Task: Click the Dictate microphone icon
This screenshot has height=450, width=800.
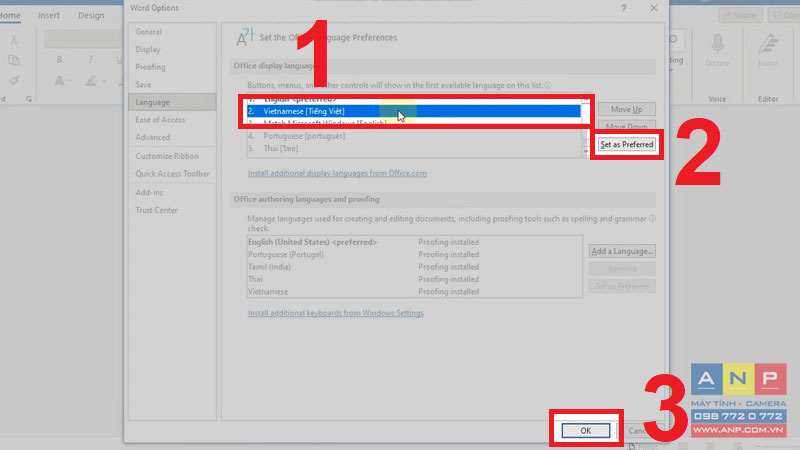Action: [717, 45]
